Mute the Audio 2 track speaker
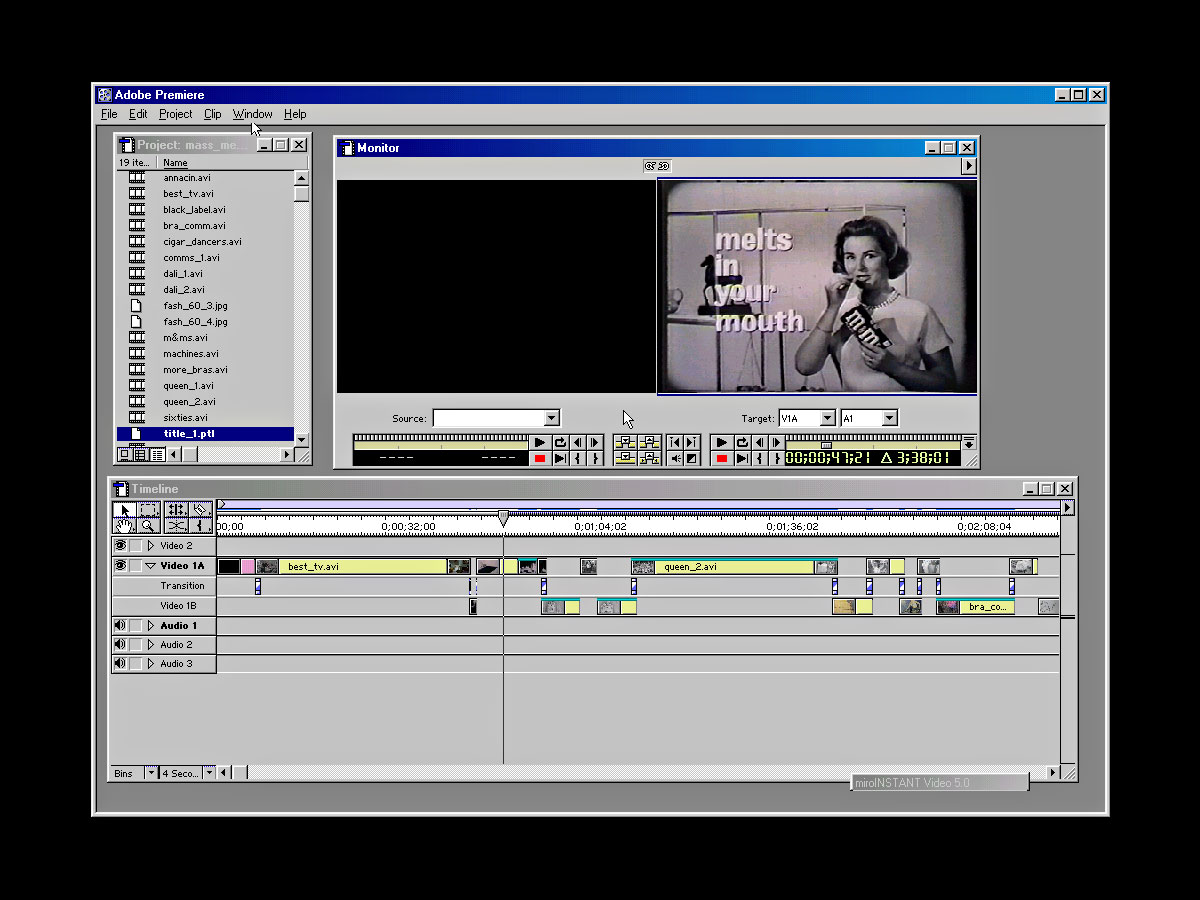This screenshot has height=900, width=1200. 120,645
